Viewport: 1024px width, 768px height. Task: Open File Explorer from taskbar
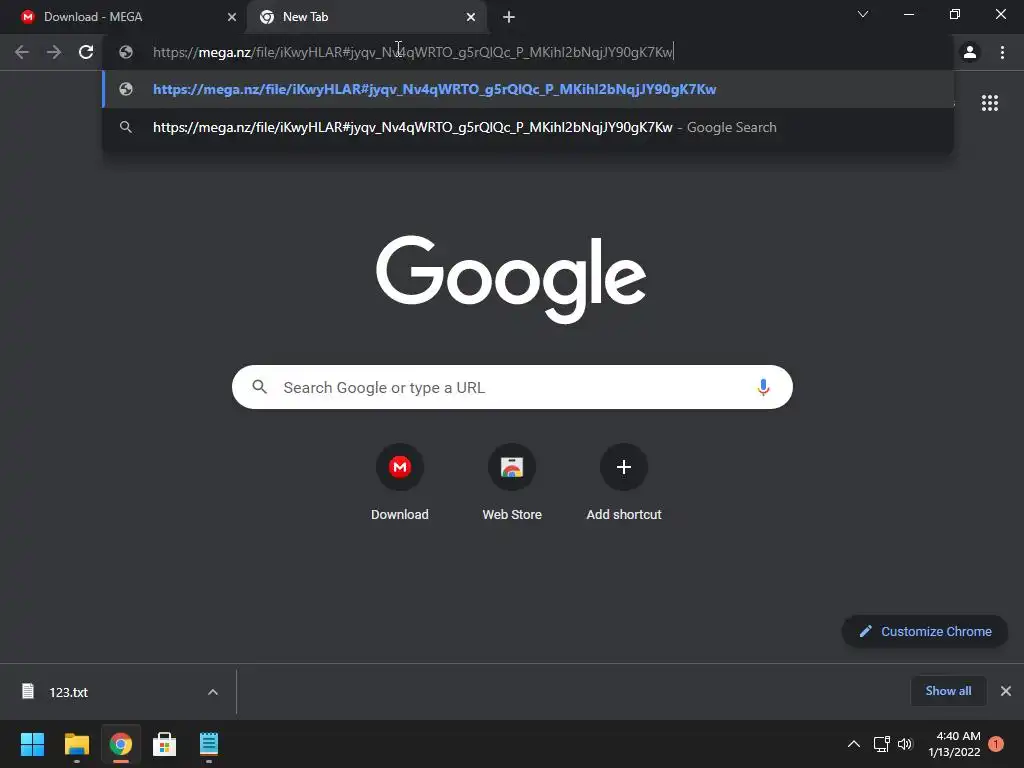click(76, 744)
